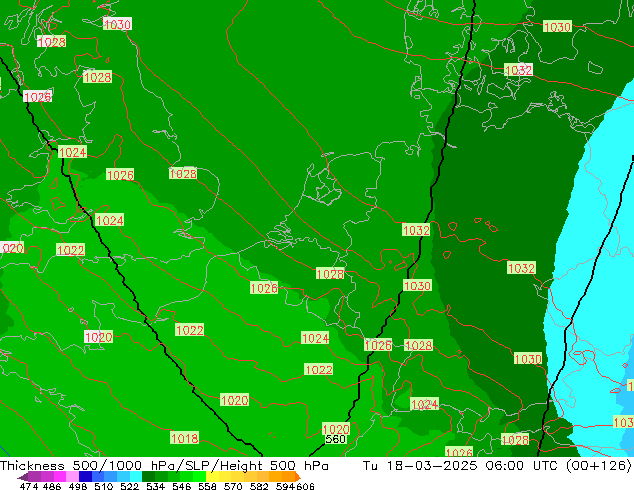Click the map title 'Thickness 500/1000 hPa/SLP/Height 500 hPa'
Image resolution: width=634 pixels, height=490 pixels.
tap(164, 466)
